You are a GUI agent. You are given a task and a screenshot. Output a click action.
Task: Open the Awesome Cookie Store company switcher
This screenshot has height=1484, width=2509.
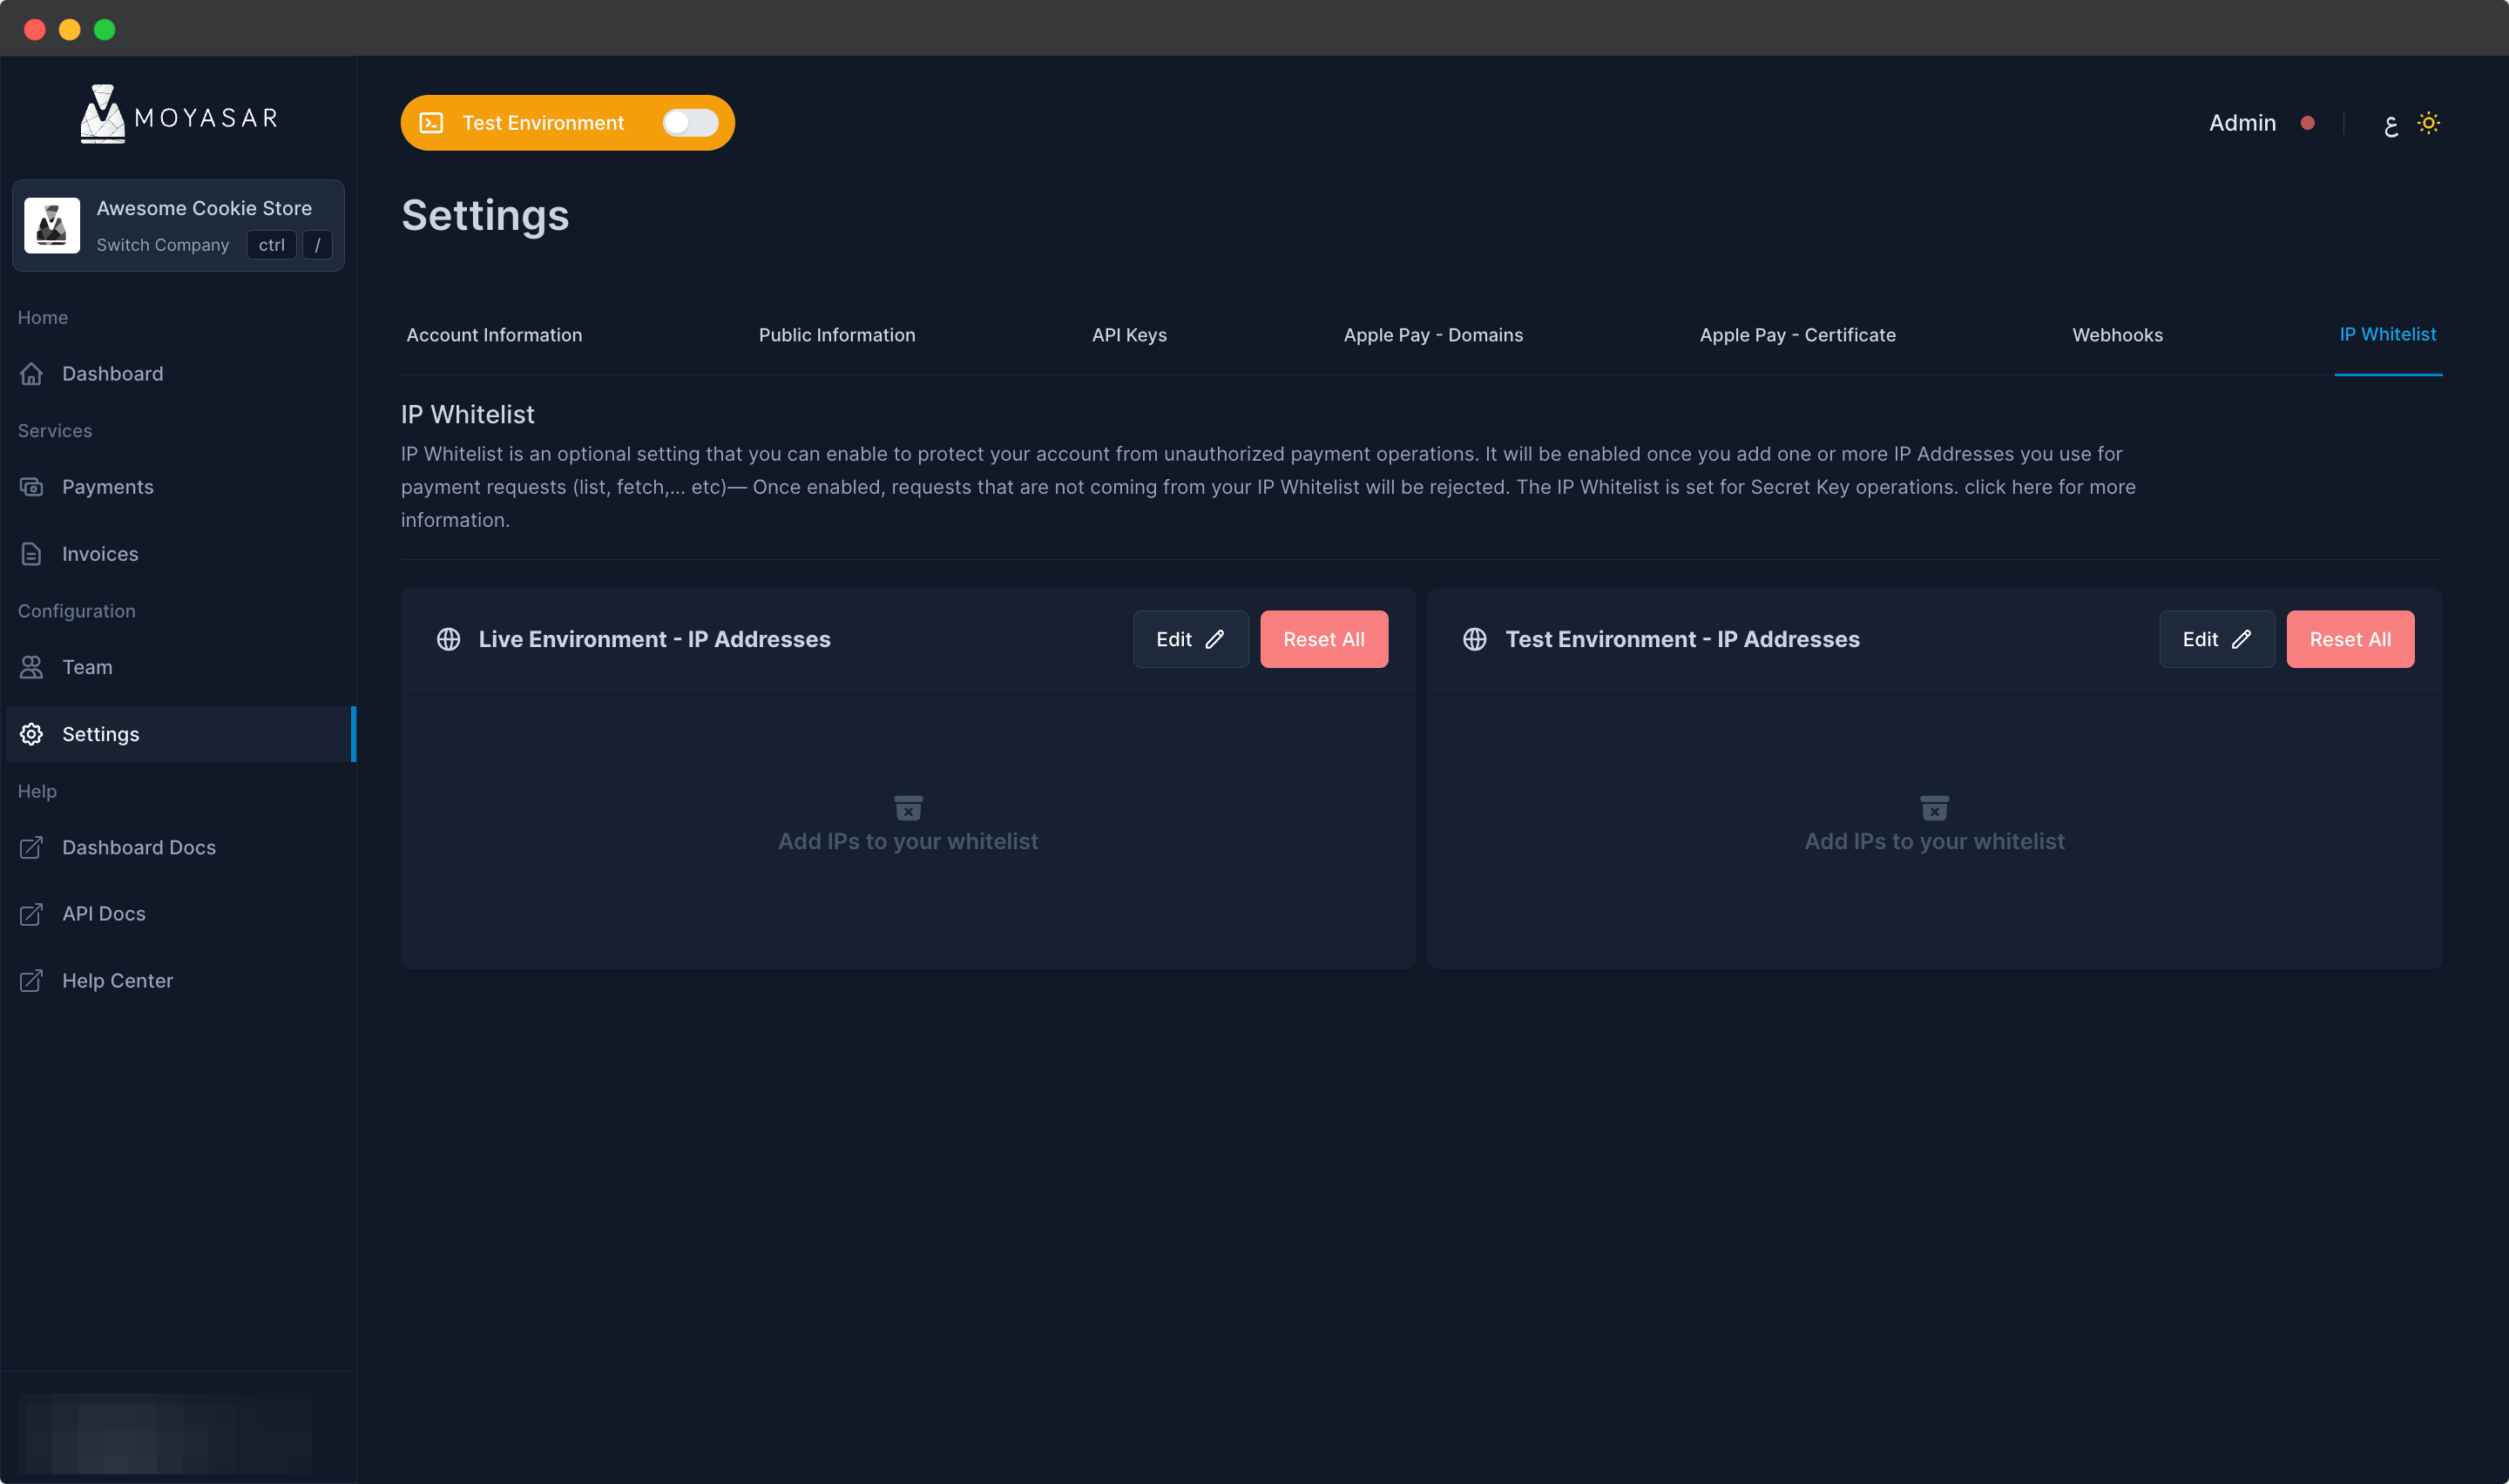(178, 226)
